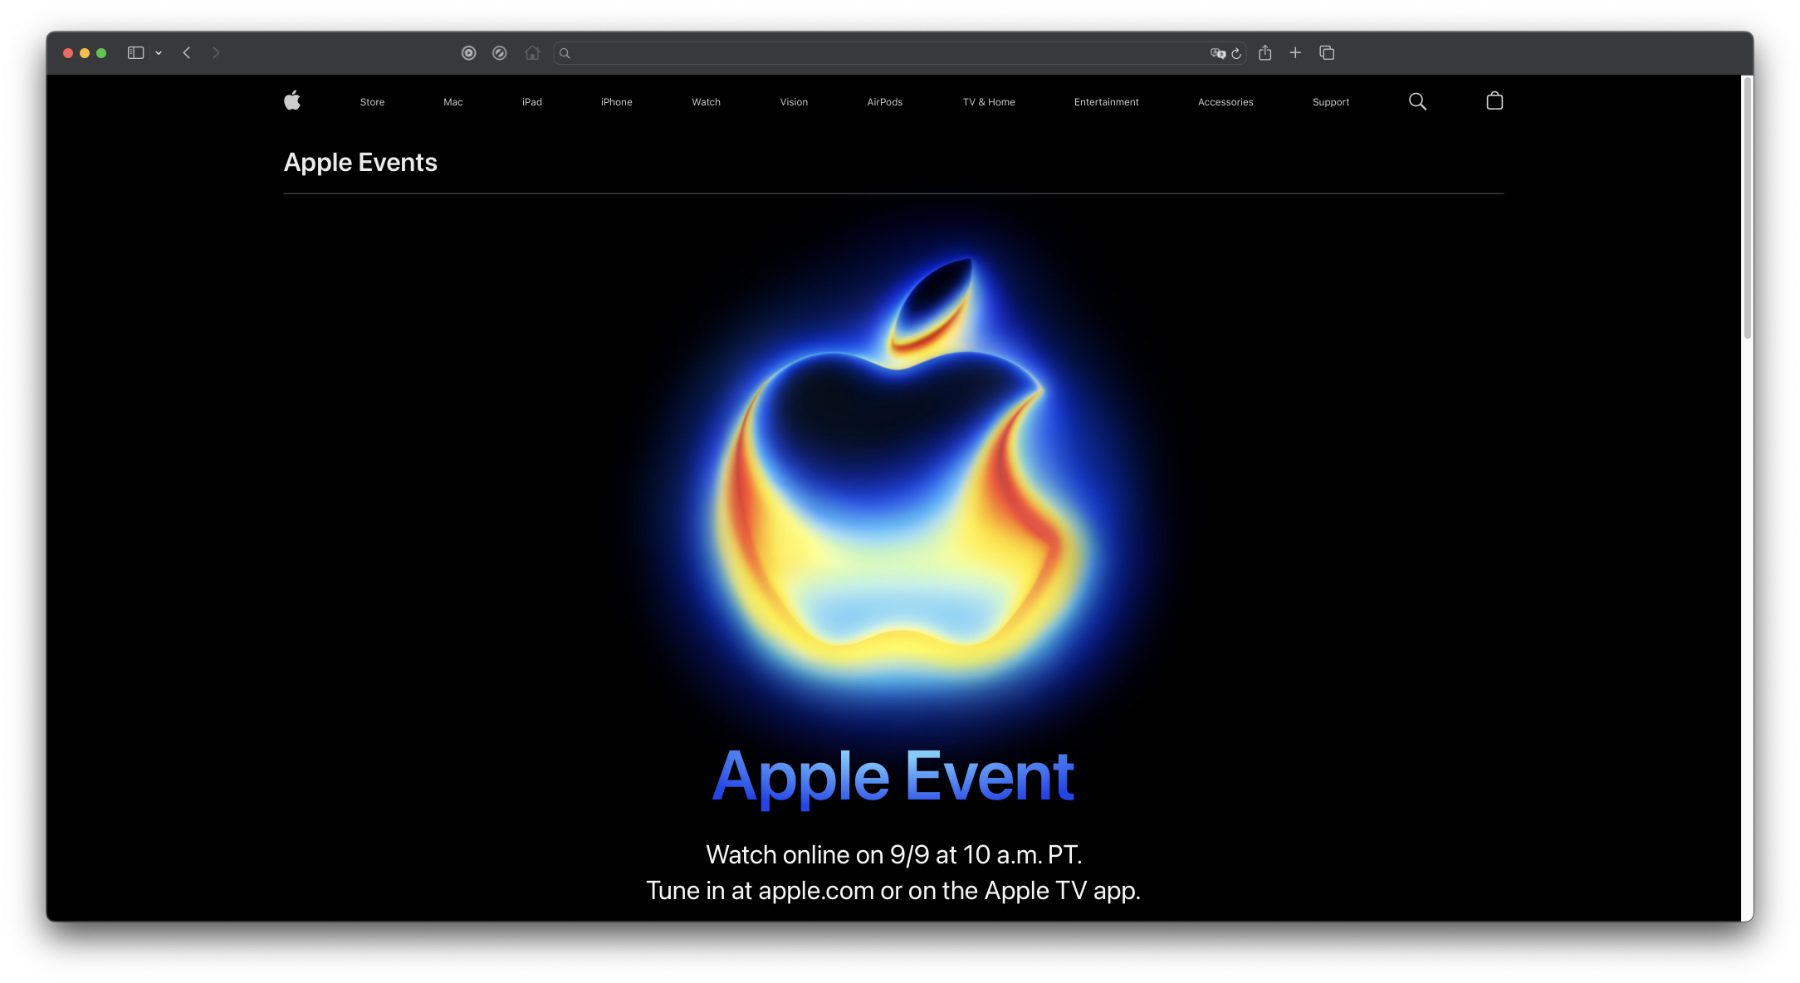Click the Apple logo in navigation bar
The height and width of the screenshot is (983, 1800).
point(292,101)
